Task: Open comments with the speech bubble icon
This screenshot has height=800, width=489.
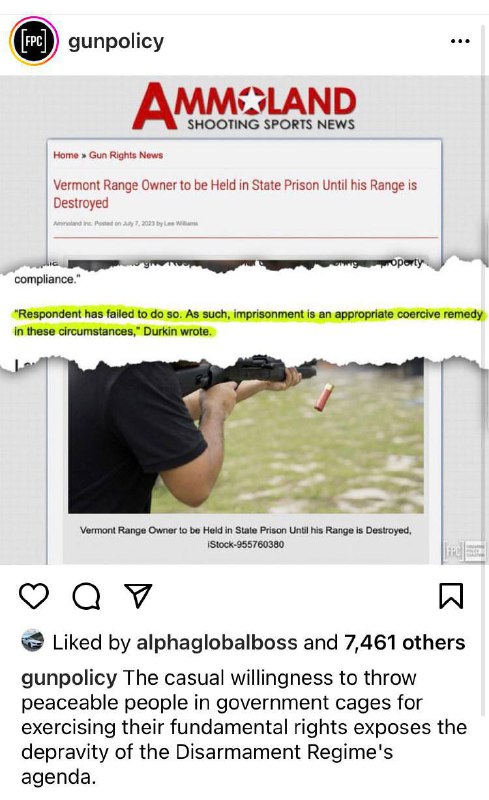Action: (86, 596)
